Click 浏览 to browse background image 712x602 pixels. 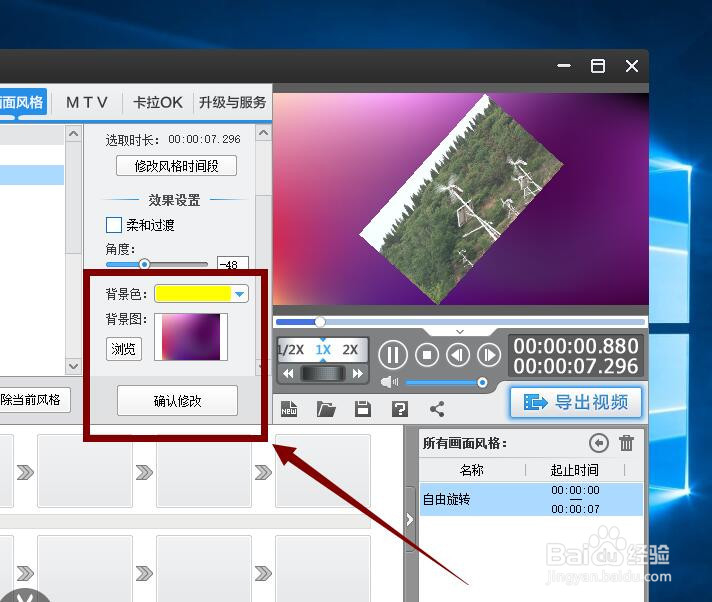click(x=124, y=349)
